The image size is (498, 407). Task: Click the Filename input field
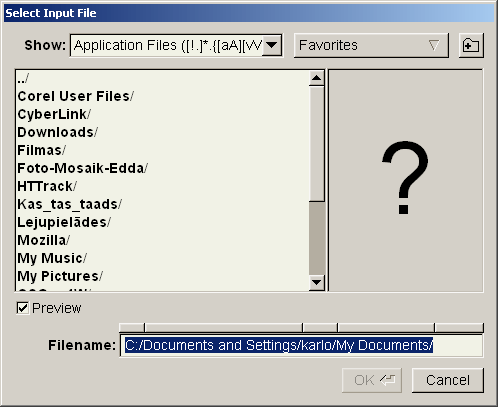[x=301, y=345]
